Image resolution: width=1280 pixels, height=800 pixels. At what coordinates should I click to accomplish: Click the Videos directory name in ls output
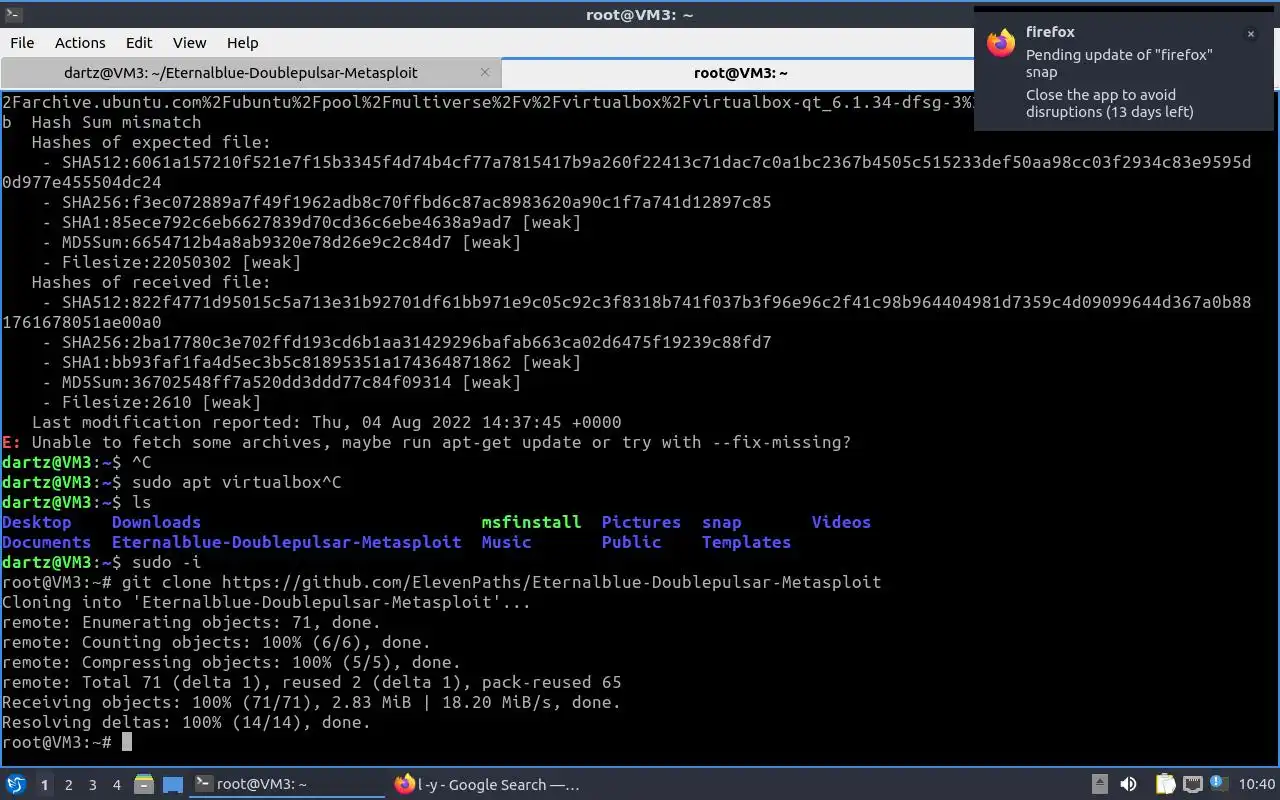tap(841, 522)
